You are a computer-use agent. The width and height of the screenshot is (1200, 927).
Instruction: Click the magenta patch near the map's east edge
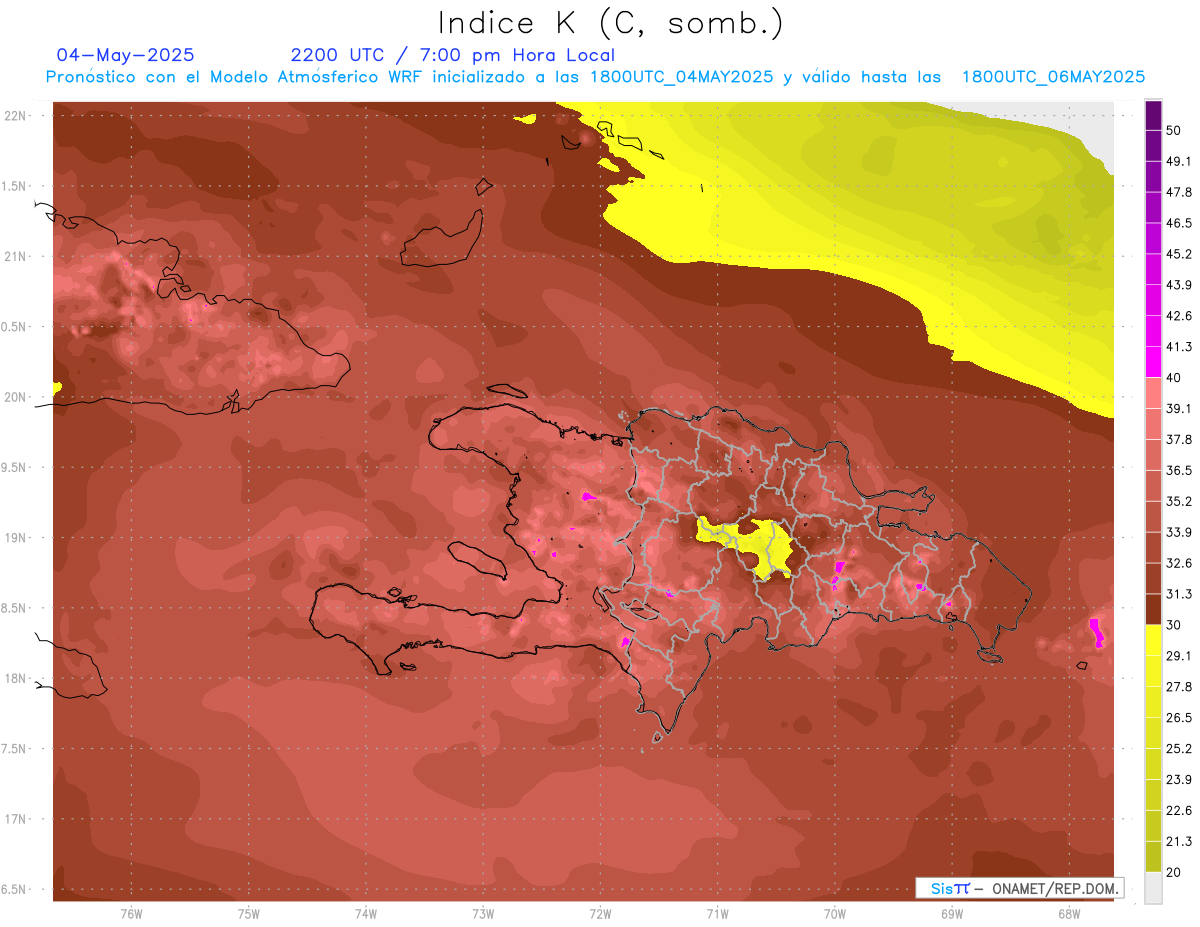[x=1097, y=633]
